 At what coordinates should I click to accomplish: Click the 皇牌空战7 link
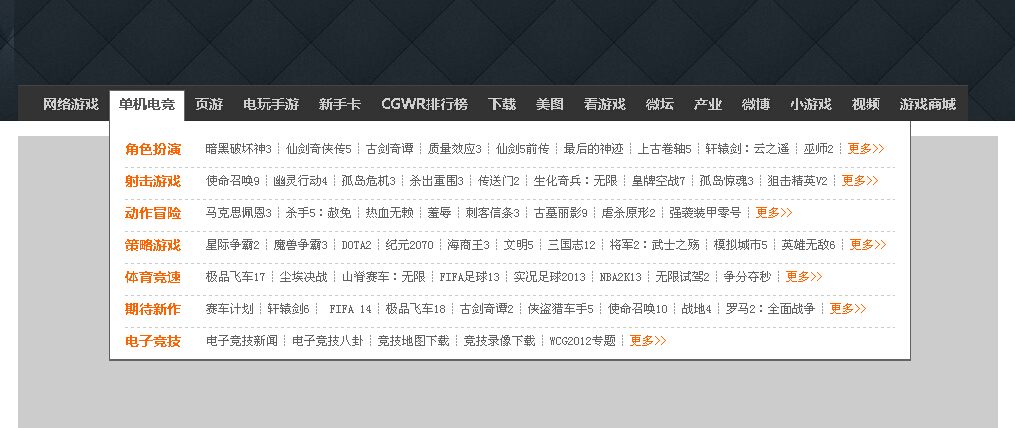click(658, 181)
